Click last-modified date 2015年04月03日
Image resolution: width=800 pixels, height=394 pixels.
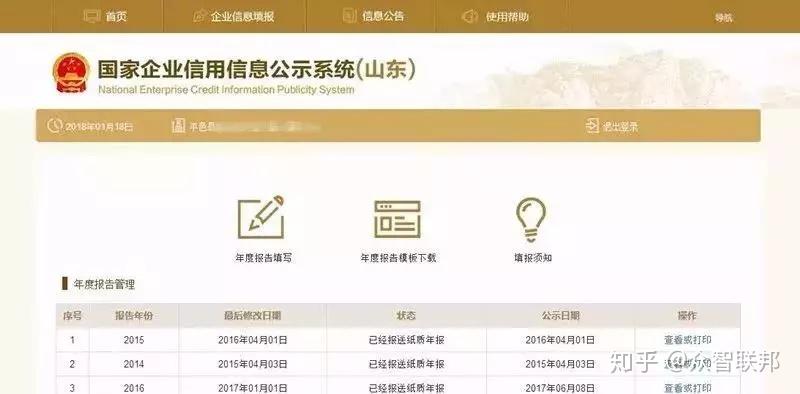[253, 364]
